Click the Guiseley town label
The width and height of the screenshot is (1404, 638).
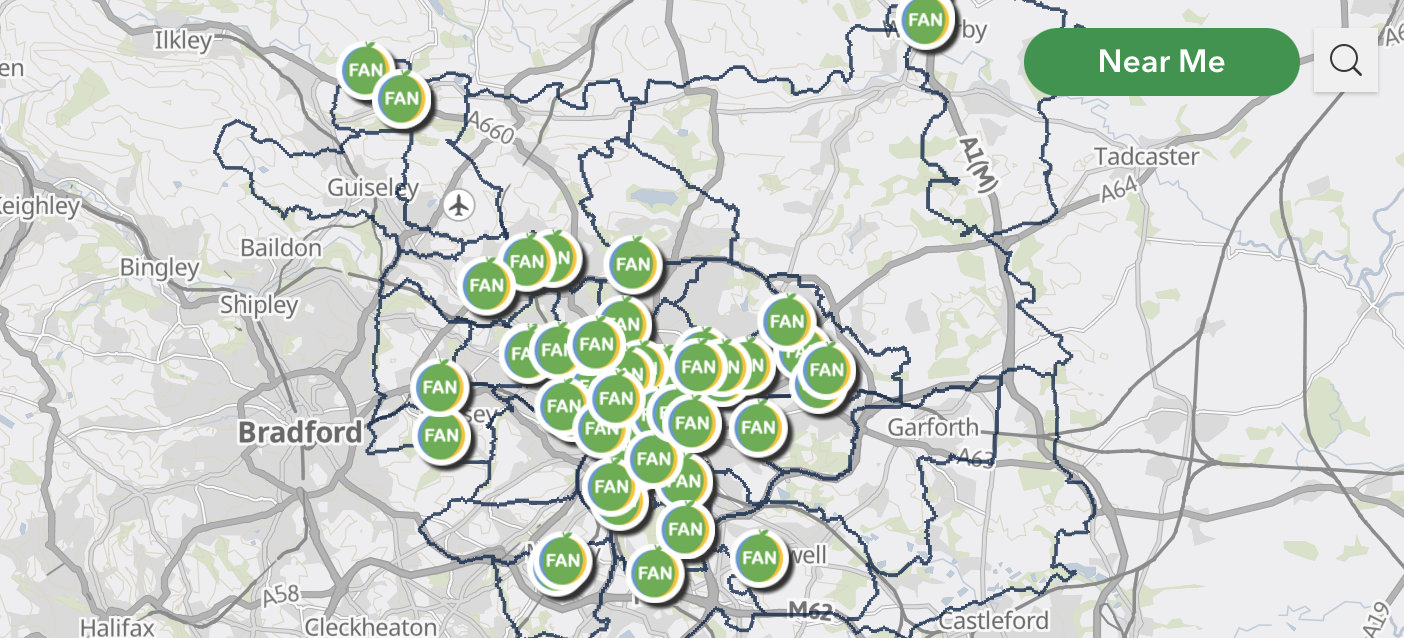click(x=373, y=188)
